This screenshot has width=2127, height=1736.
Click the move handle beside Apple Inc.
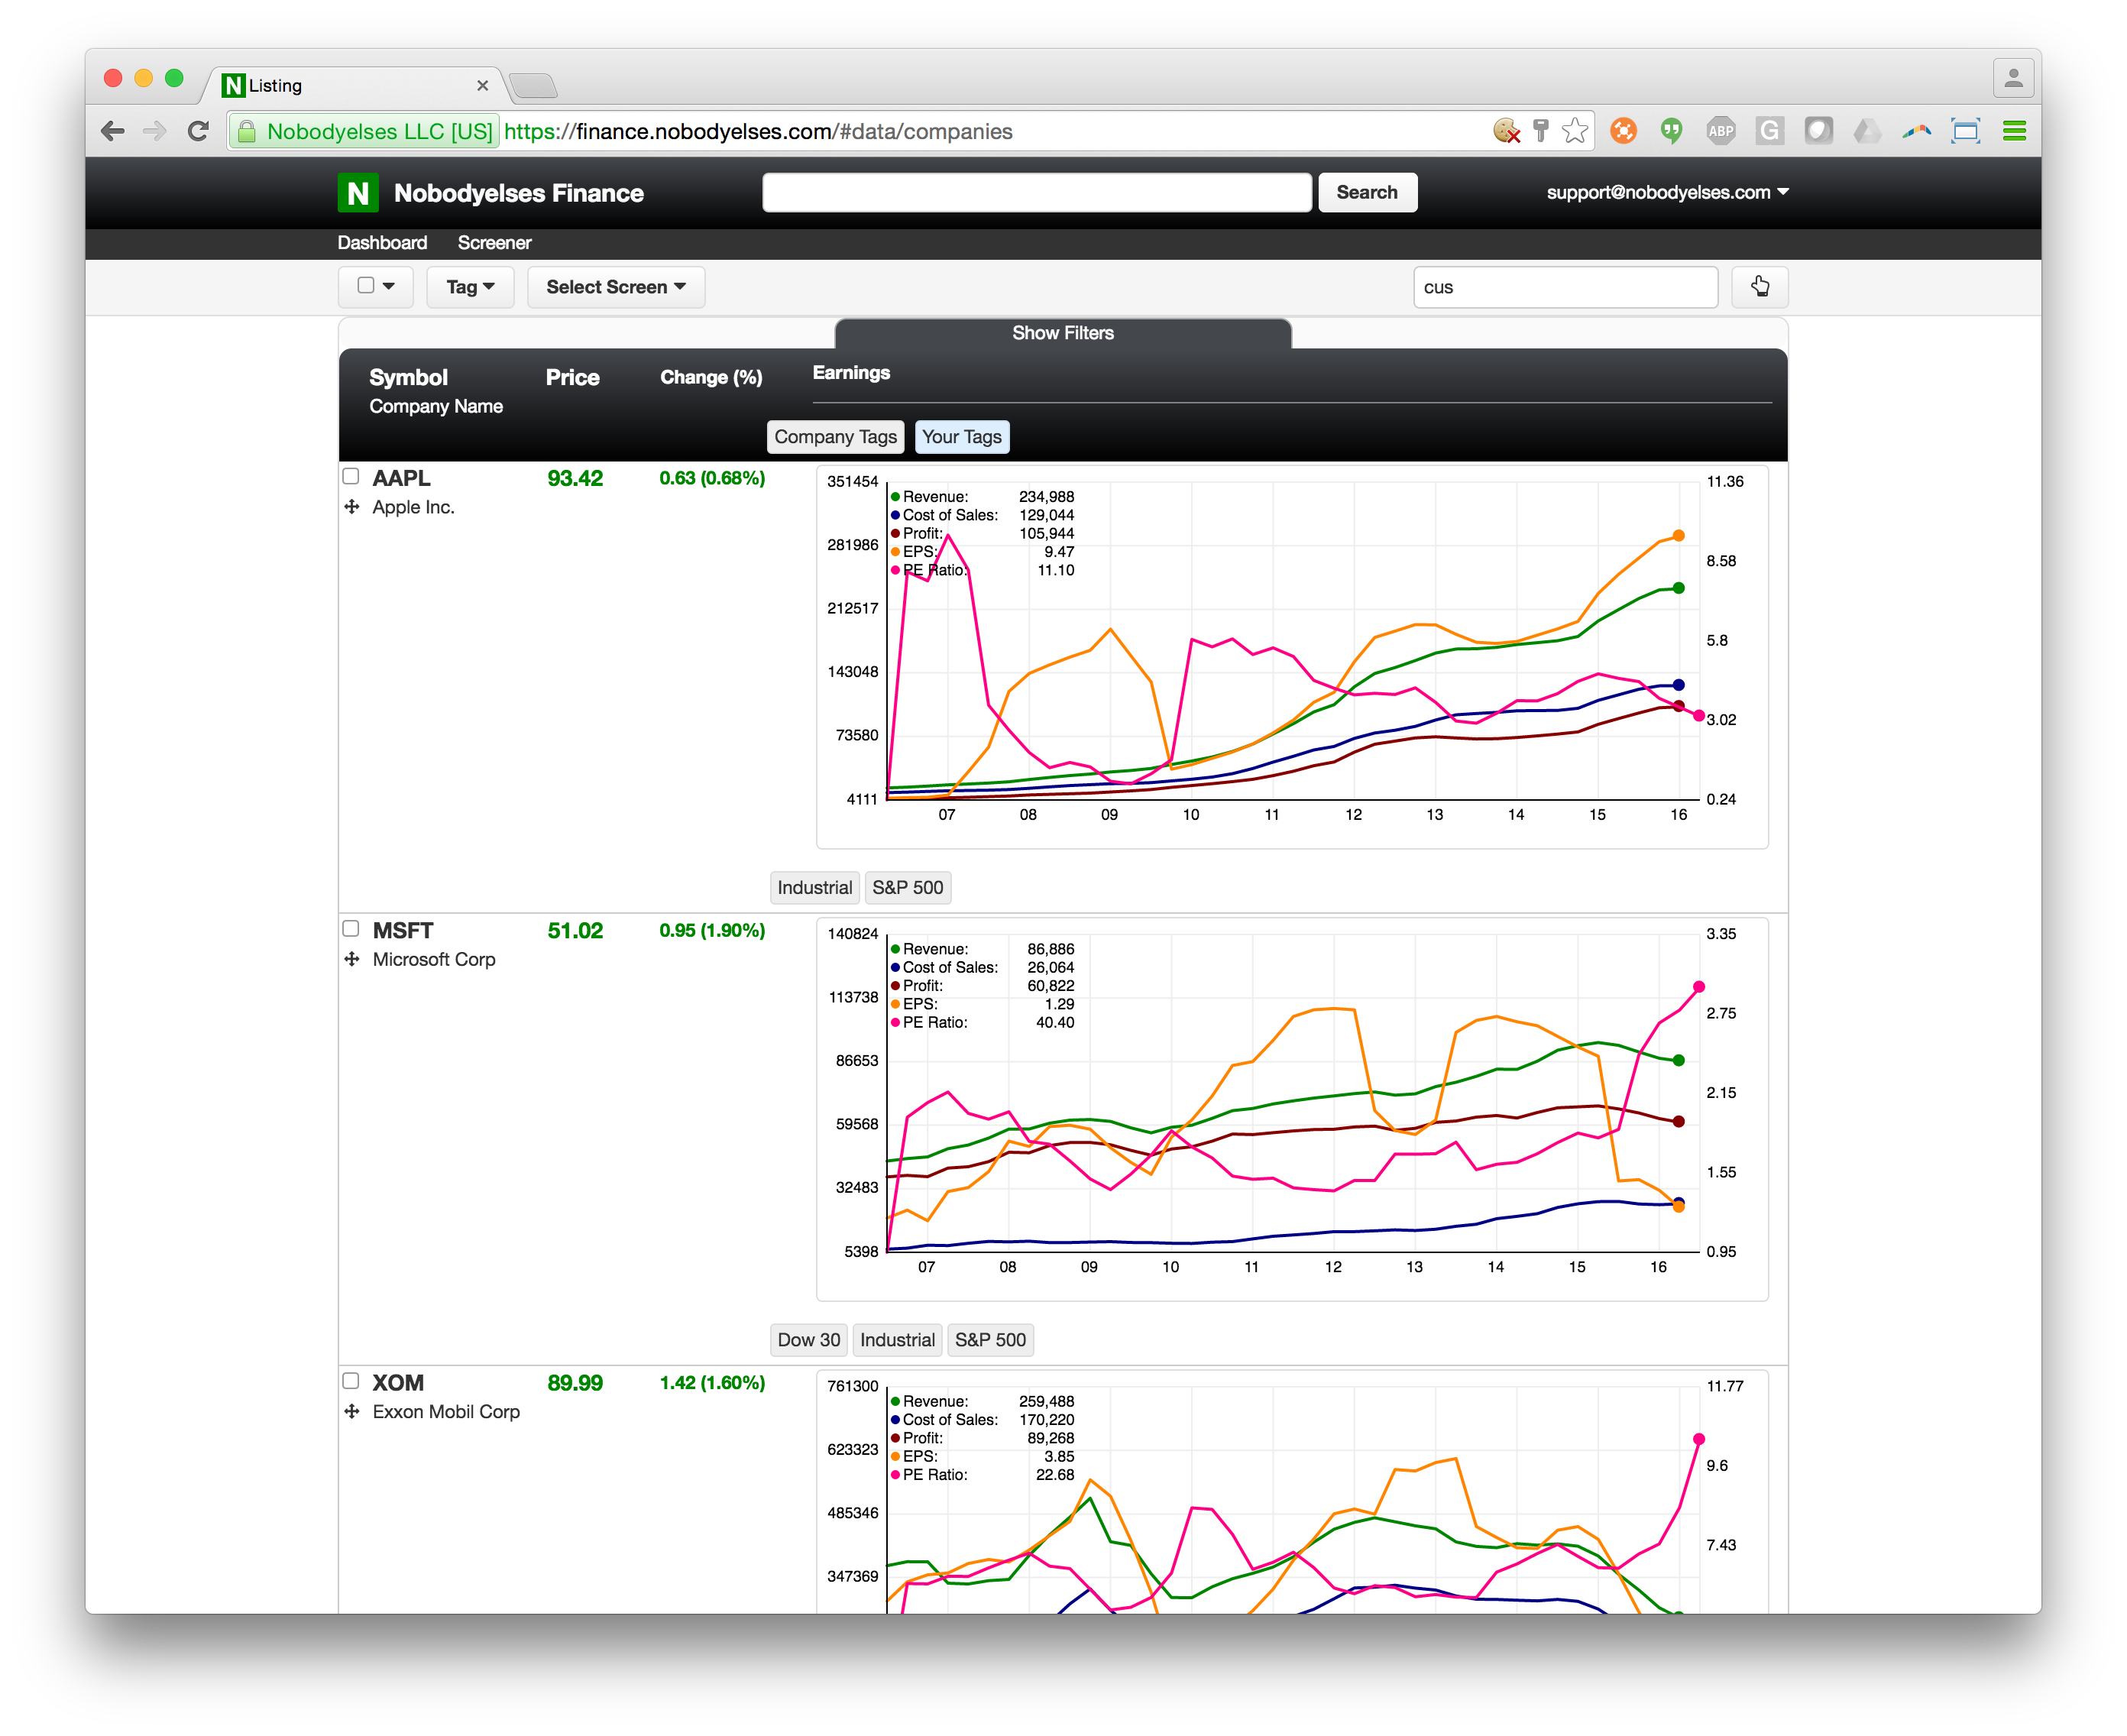coord(352,507)
